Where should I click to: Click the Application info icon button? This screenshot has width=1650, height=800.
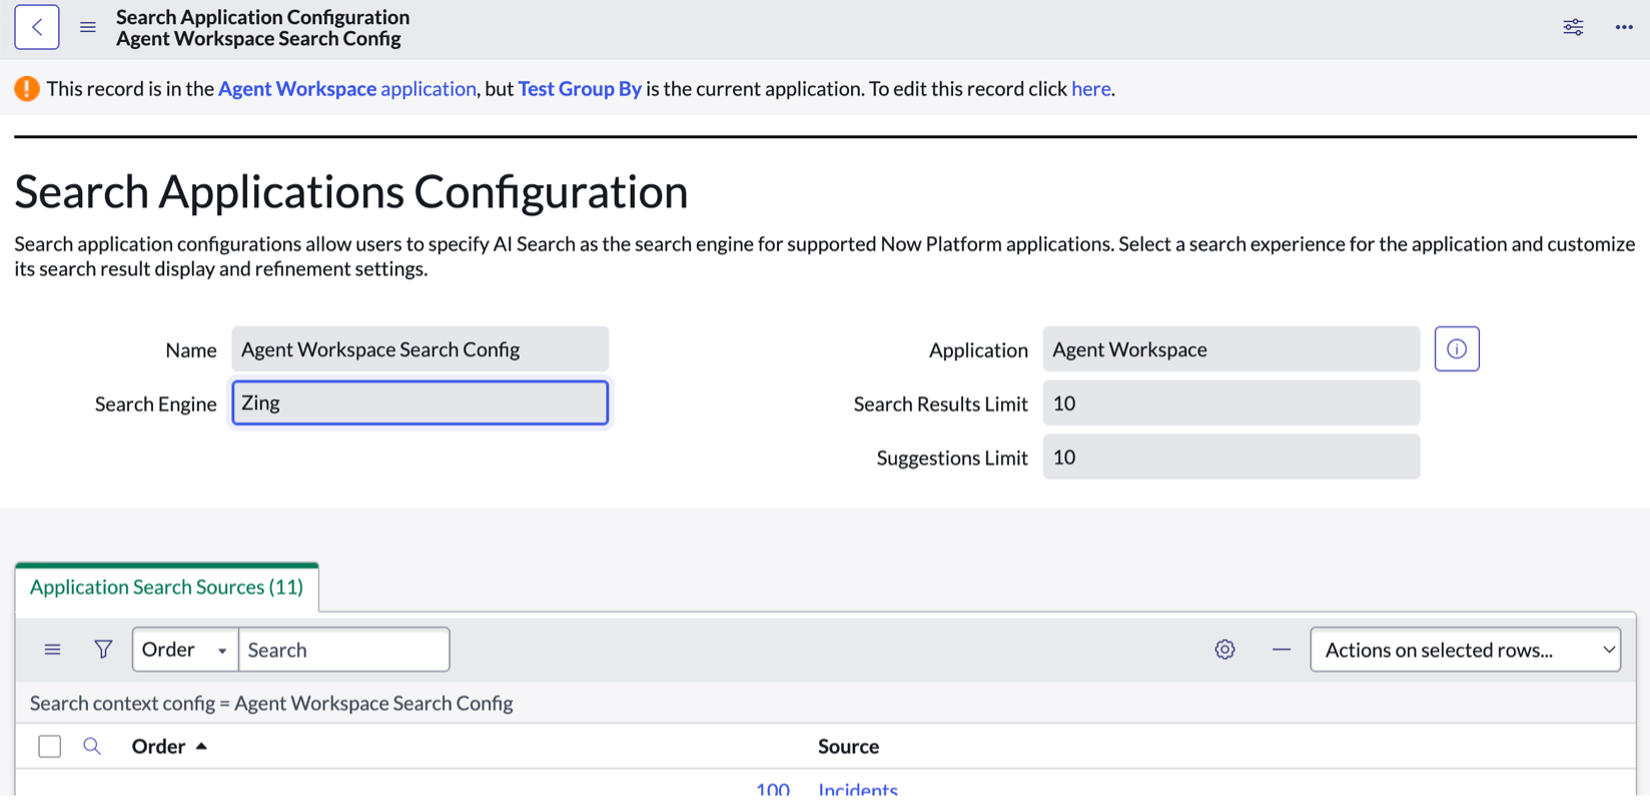[x=1457, y=349]
